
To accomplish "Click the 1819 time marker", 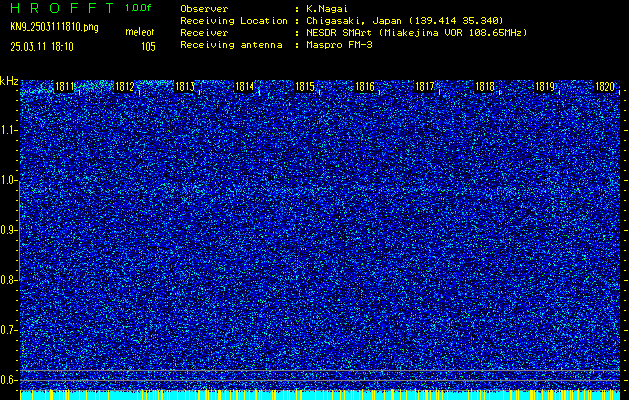I will [545, 87].
